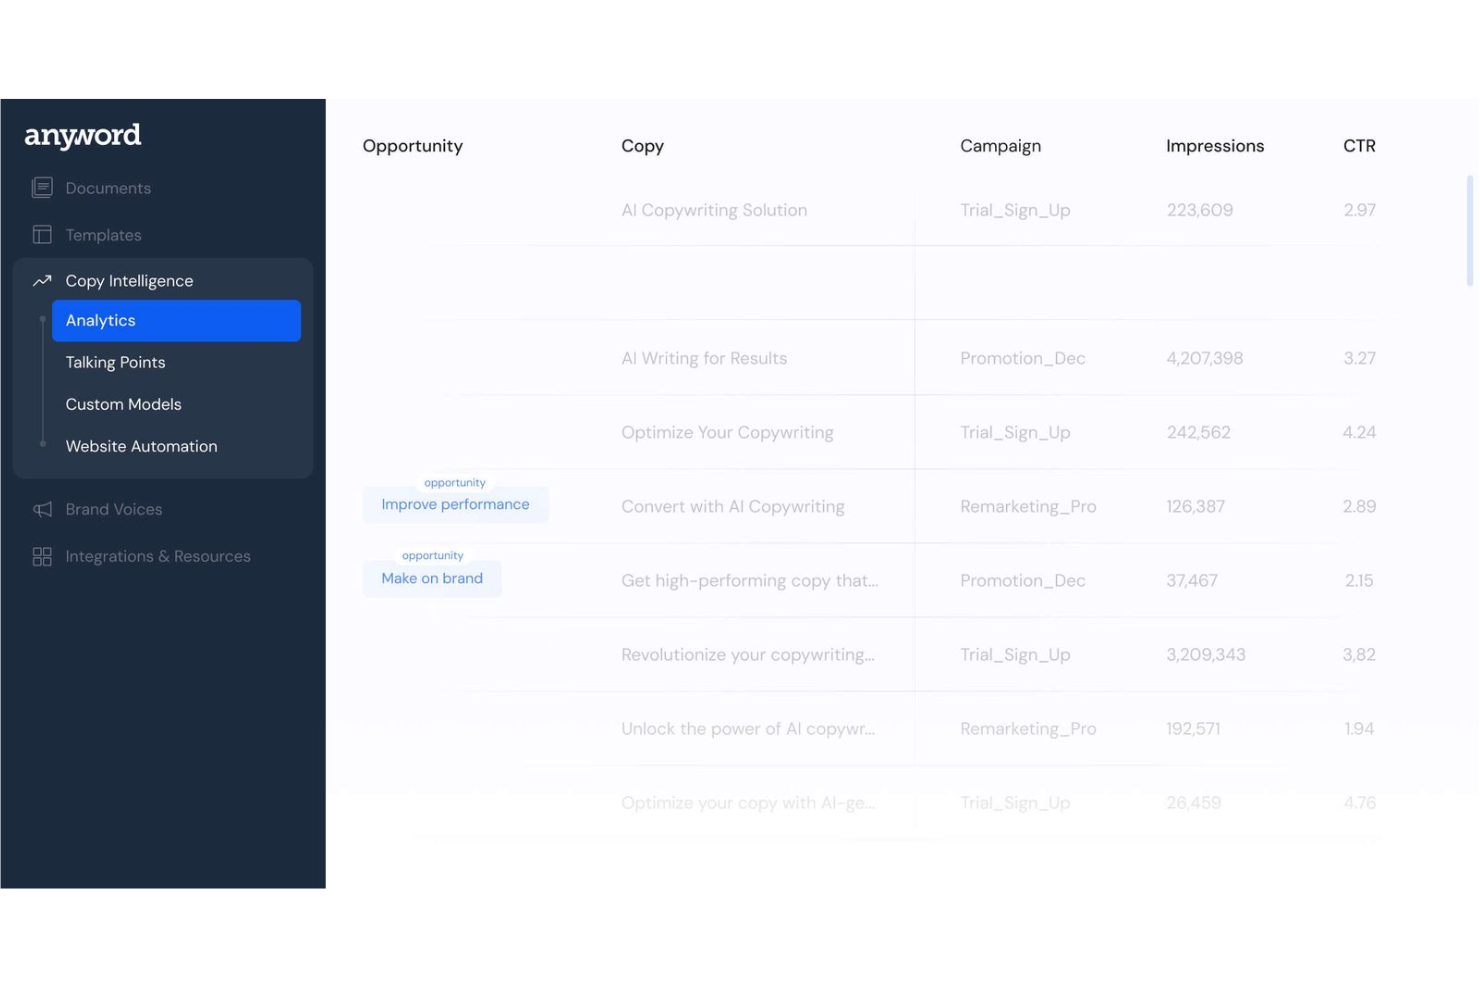Sort the table by Impressions
The image size is (1480, 987).
pyautogui.click(x=1214, y=146)
